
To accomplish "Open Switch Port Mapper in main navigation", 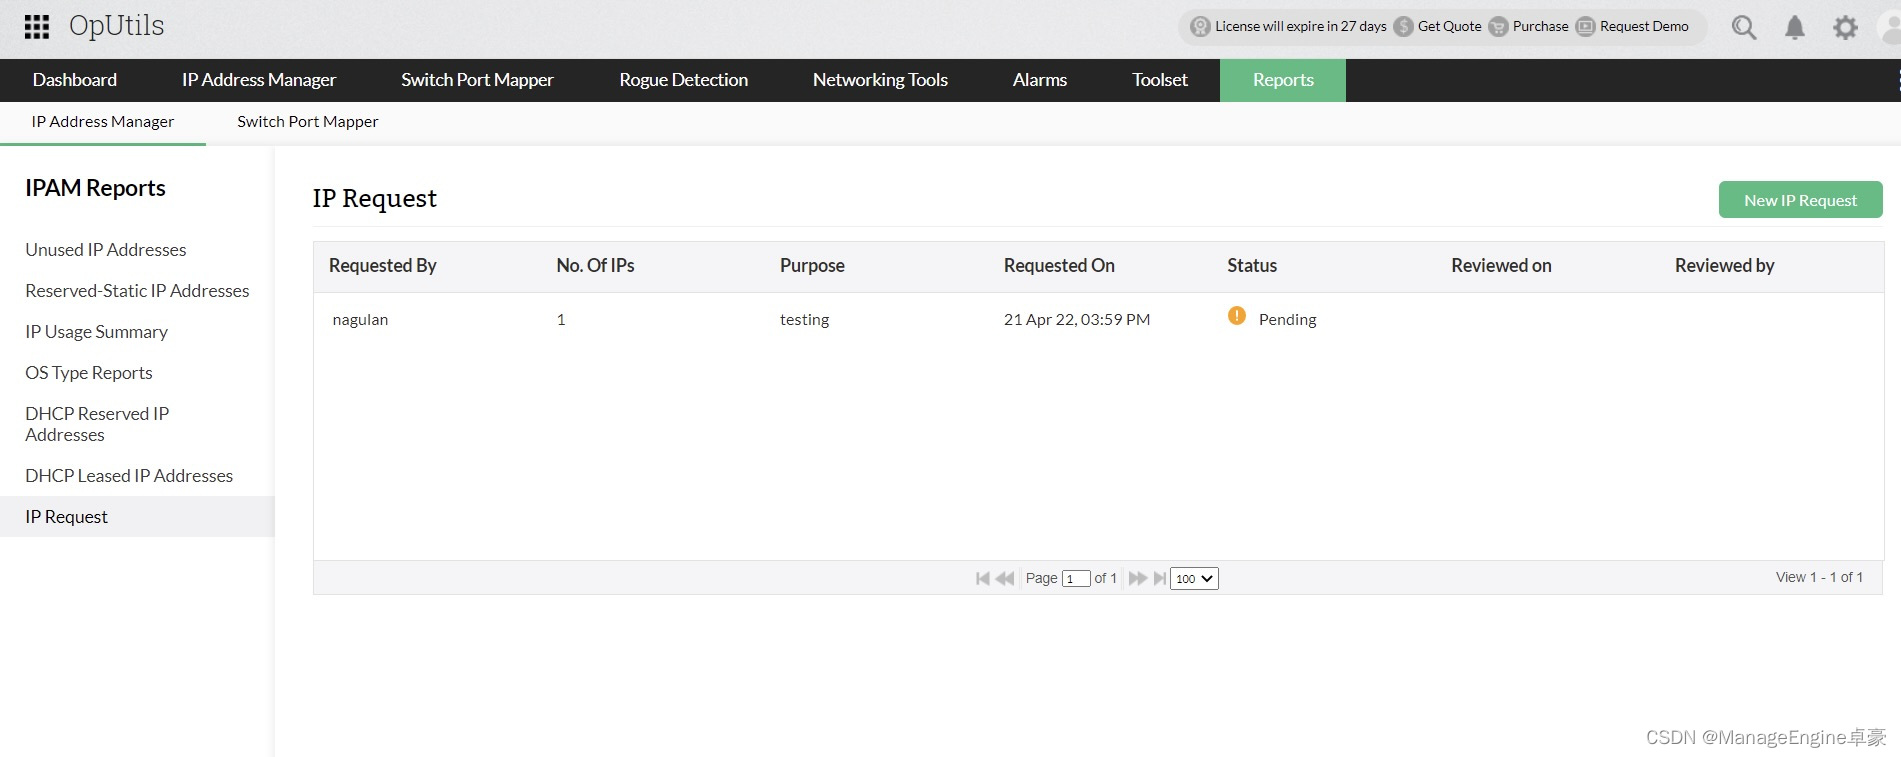I will pyautogui.click(x=477, y=80).
